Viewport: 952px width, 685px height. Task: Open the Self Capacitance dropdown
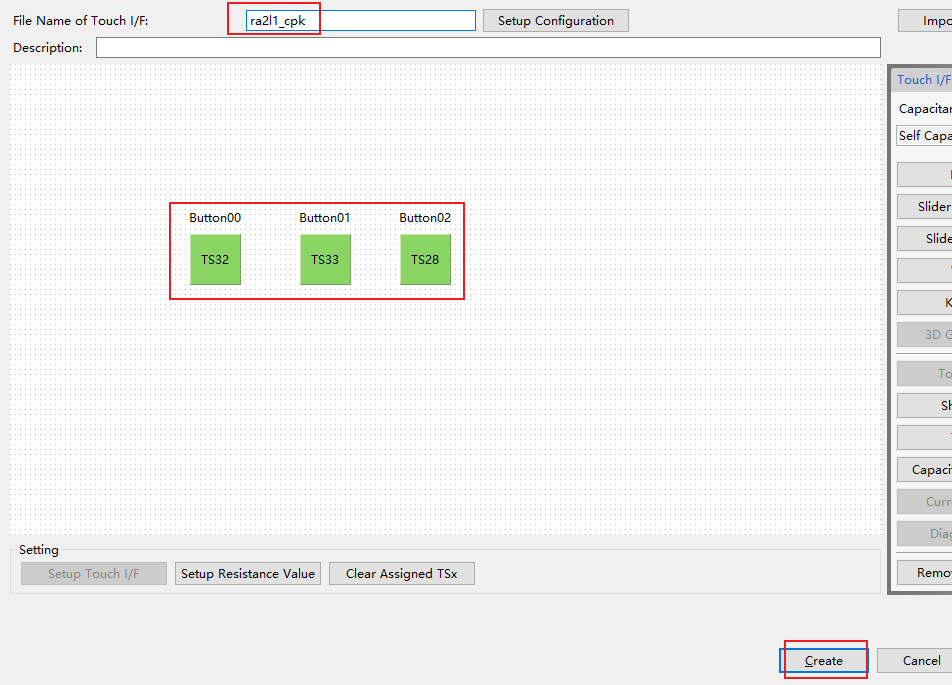[924, 136]
